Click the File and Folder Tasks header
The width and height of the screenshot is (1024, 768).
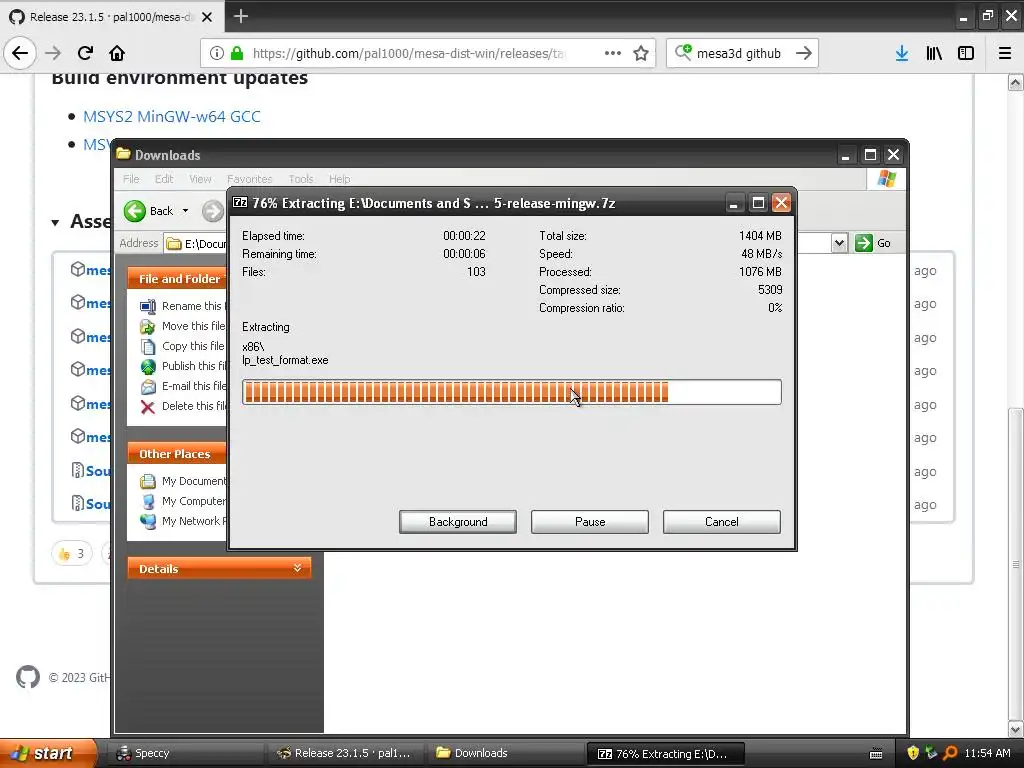point(177,279)
